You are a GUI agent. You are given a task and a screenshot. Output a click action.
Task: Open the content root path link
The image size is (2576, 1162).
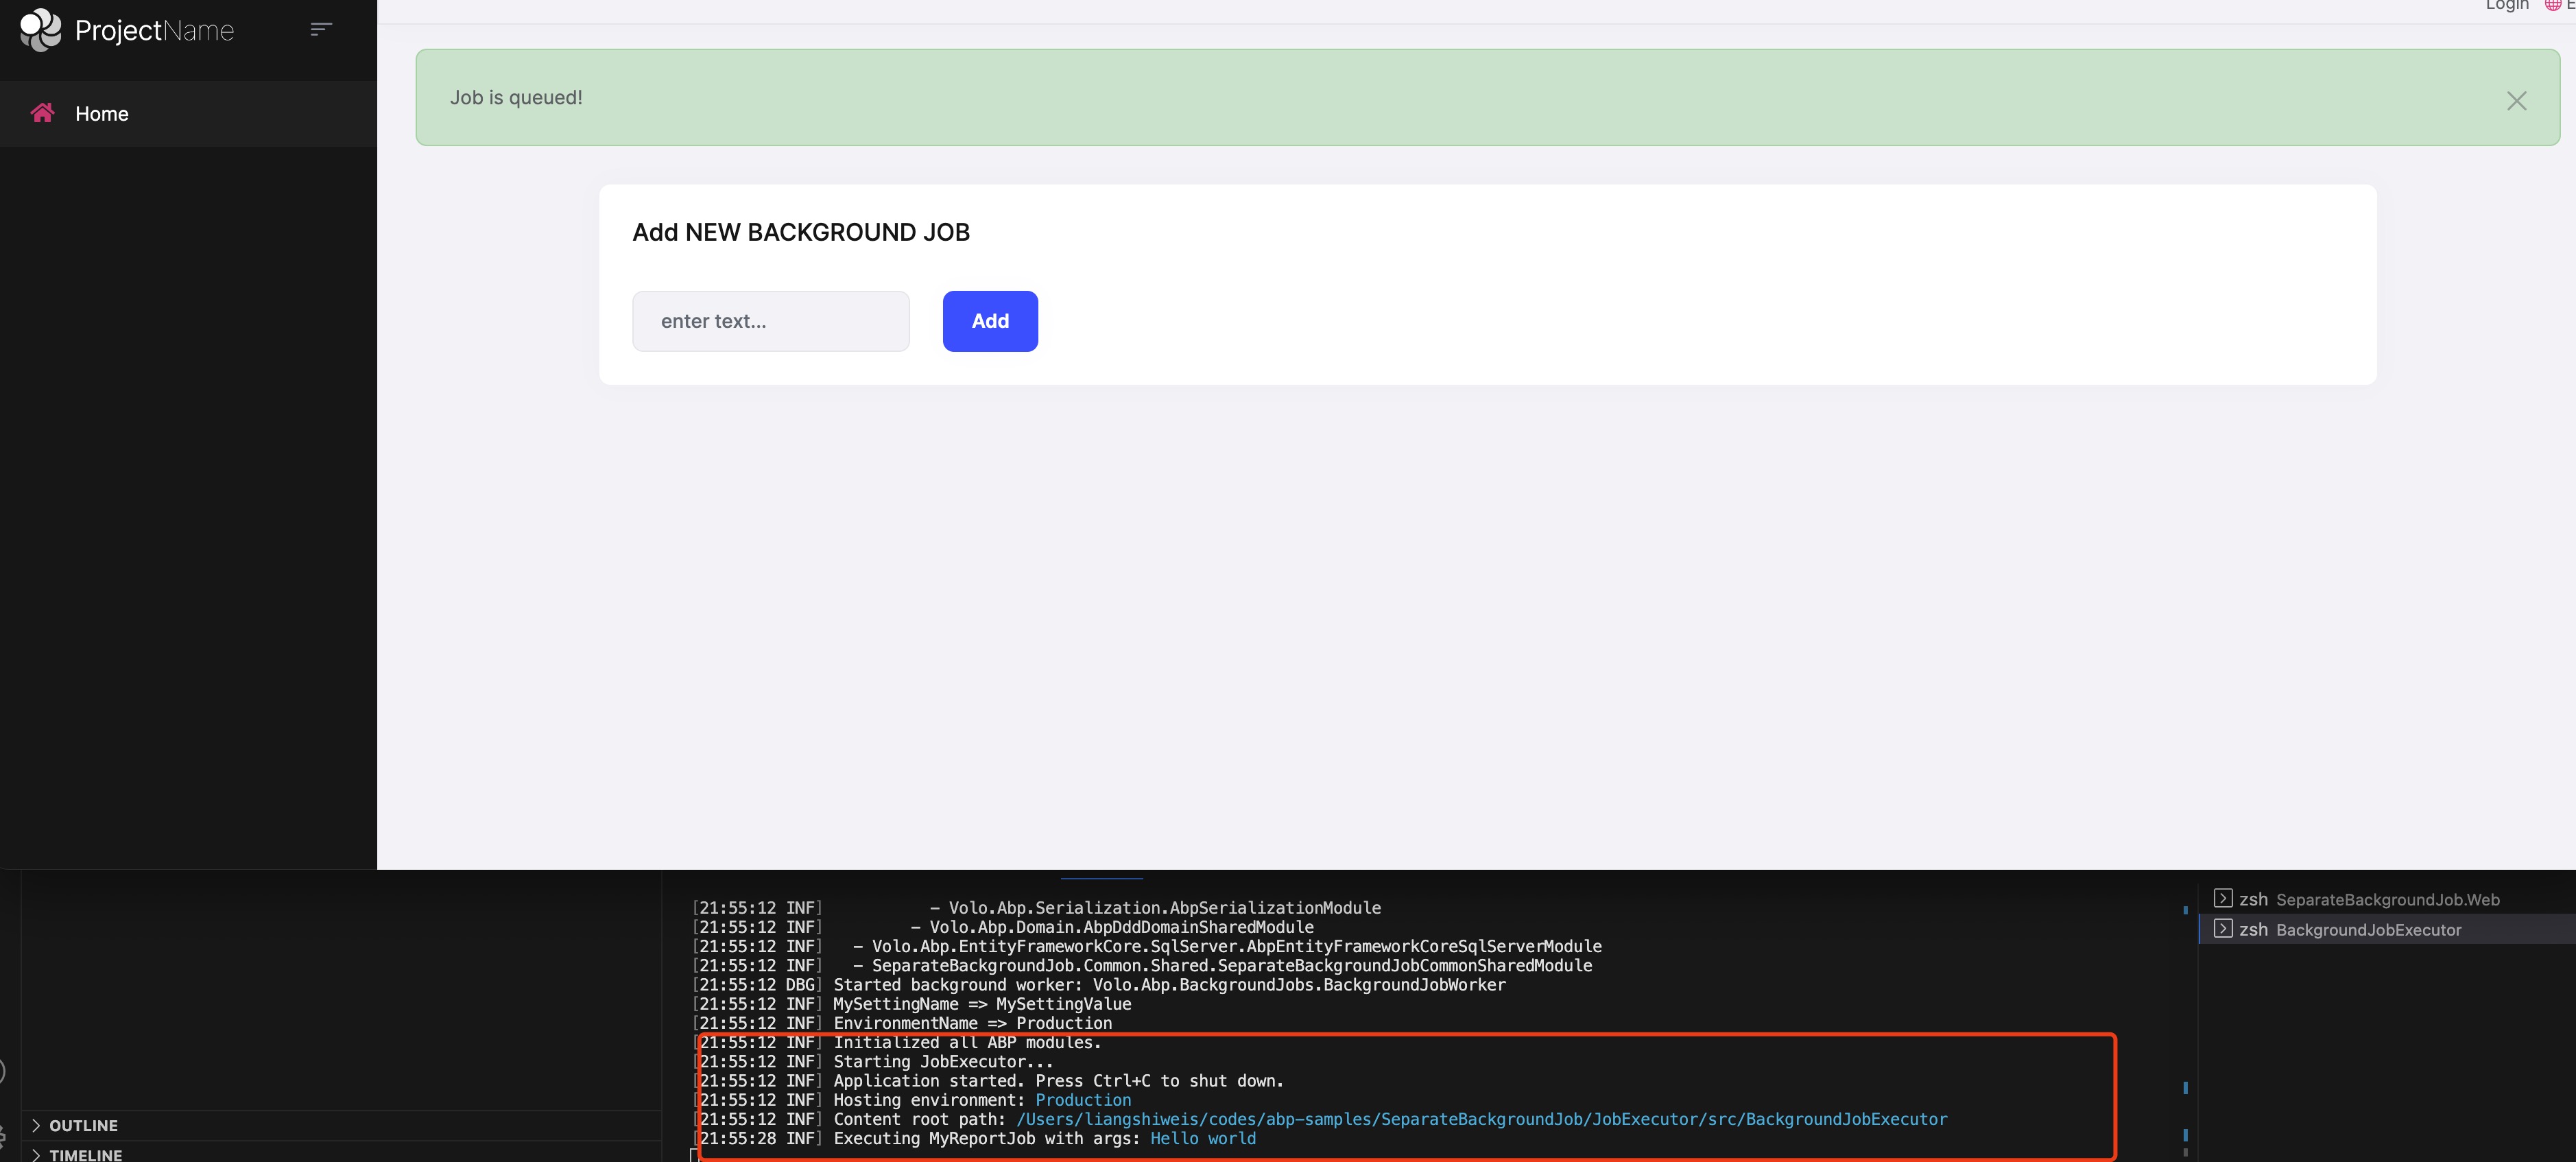[1481, 1119]
